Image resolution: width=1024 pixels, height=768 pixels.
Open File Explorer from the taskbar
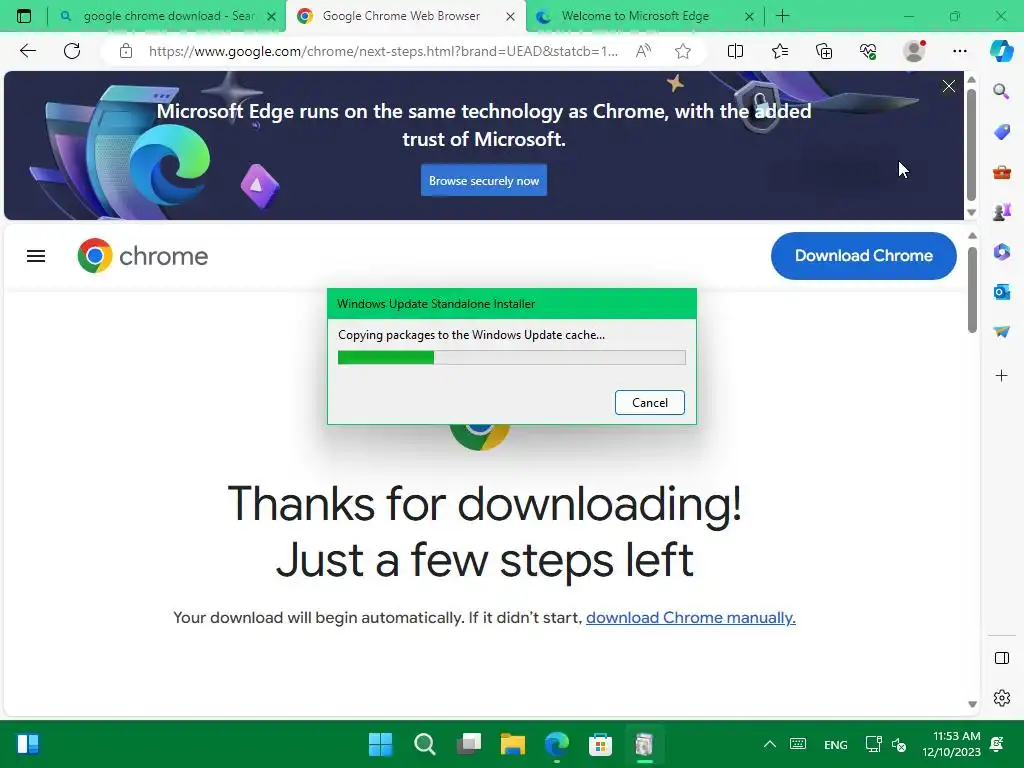point(513,744)
